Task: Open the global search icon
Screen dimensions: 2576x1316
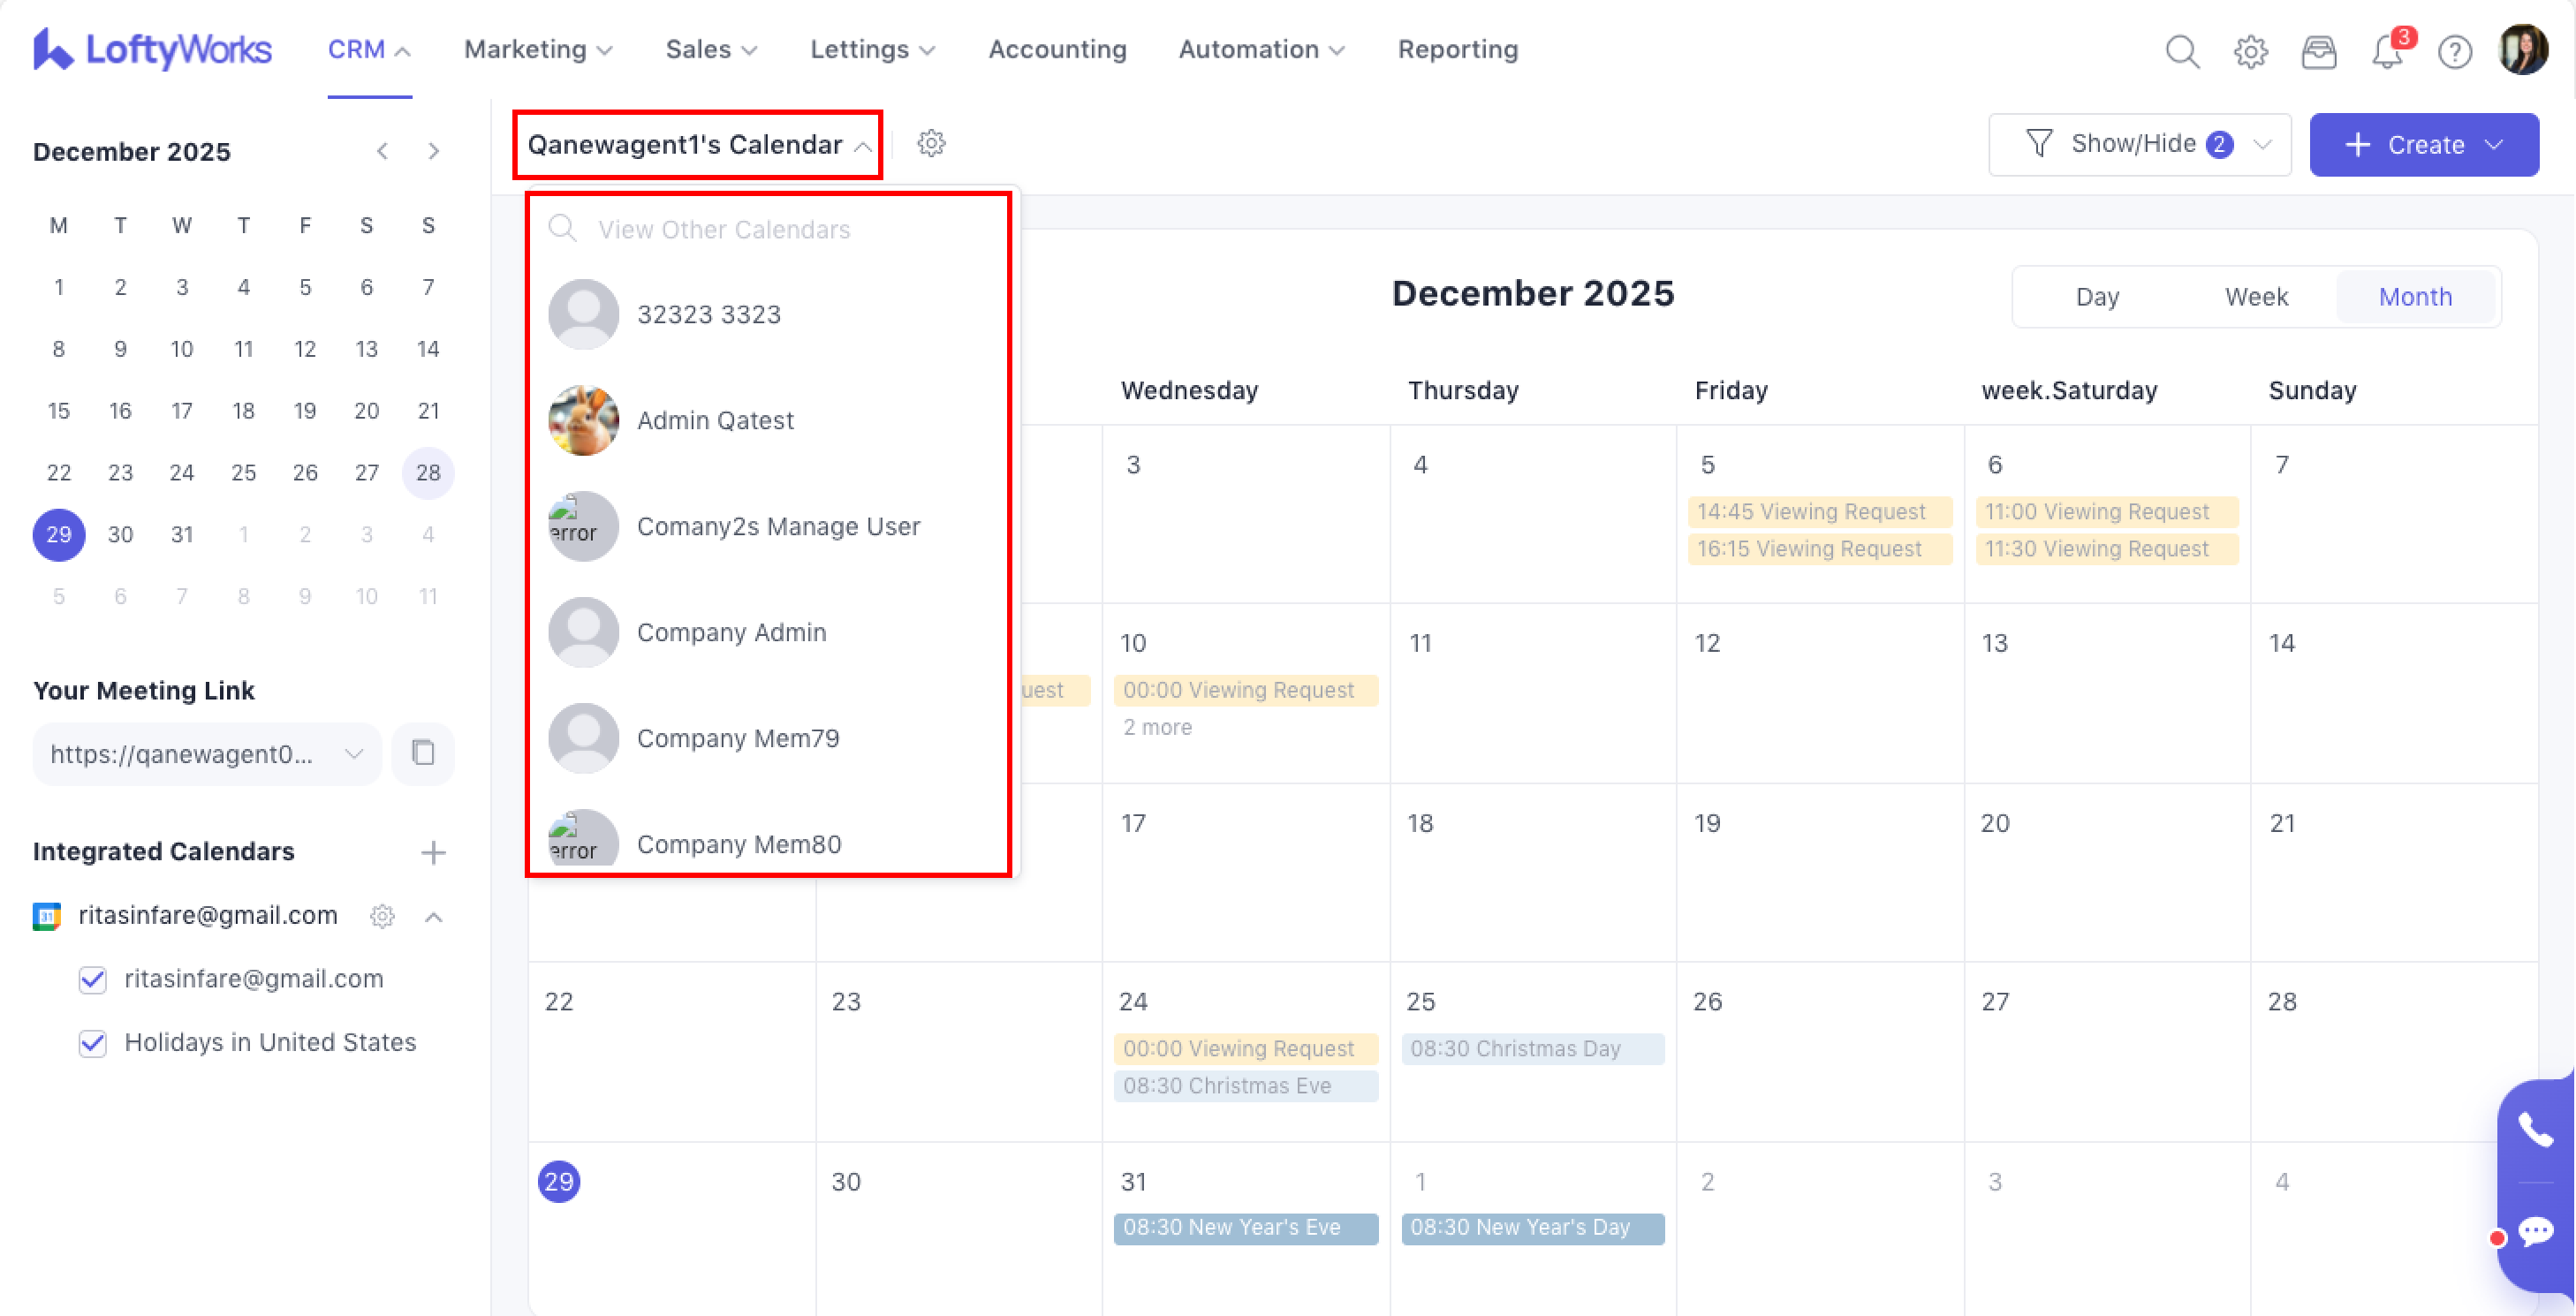Action: tap(2181, 50)
